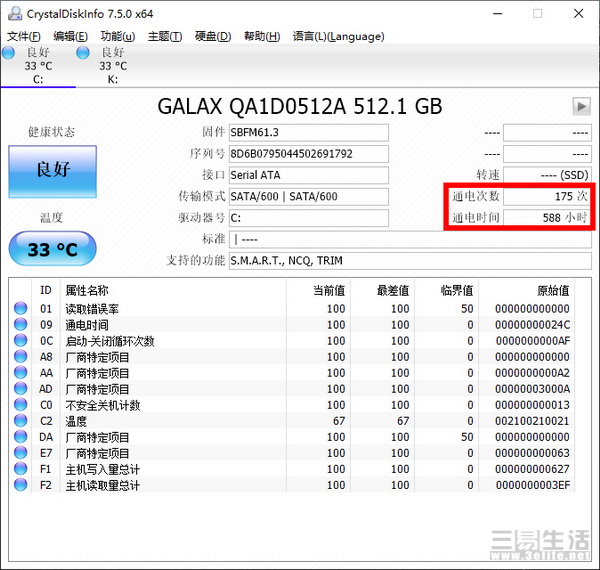Click the blue status icon for attribute F1

[21, 469]
